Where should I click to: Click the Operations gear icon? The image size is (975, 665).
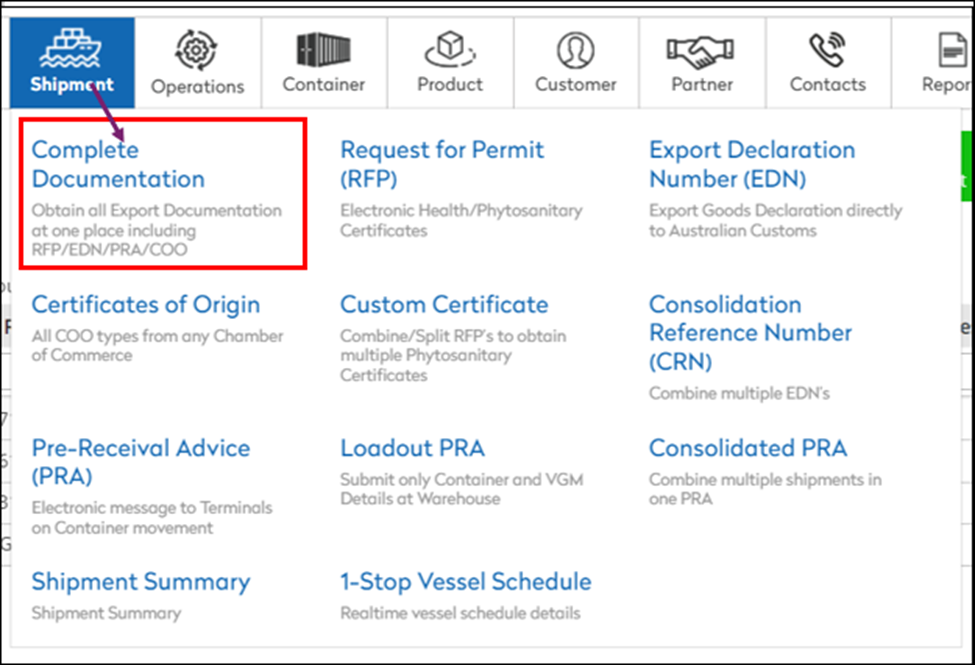pyautogui.click(x=196, y=50)
